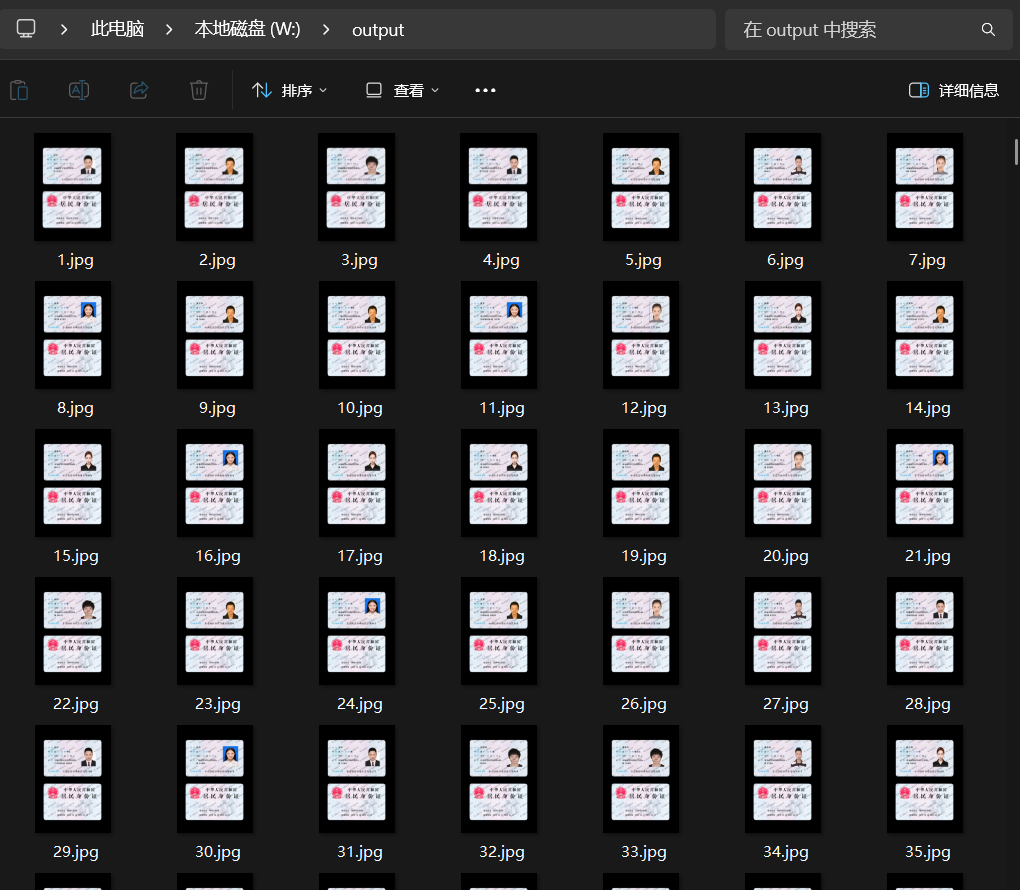Select the 2.jpg thumbnail
The height and width of the screenshot is (890, 1020).
(214, 187)
